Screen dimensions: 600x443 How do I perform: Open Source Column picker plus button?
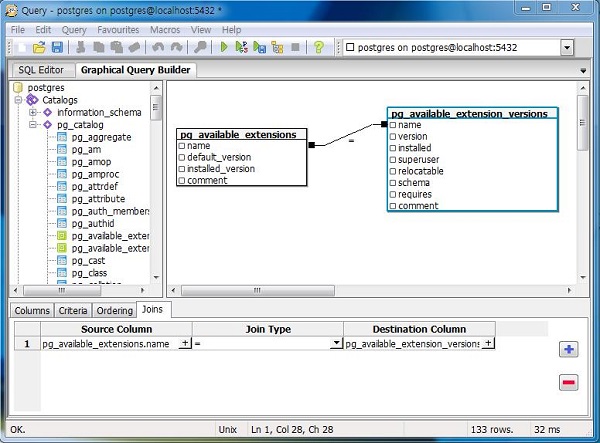point(185,343)
